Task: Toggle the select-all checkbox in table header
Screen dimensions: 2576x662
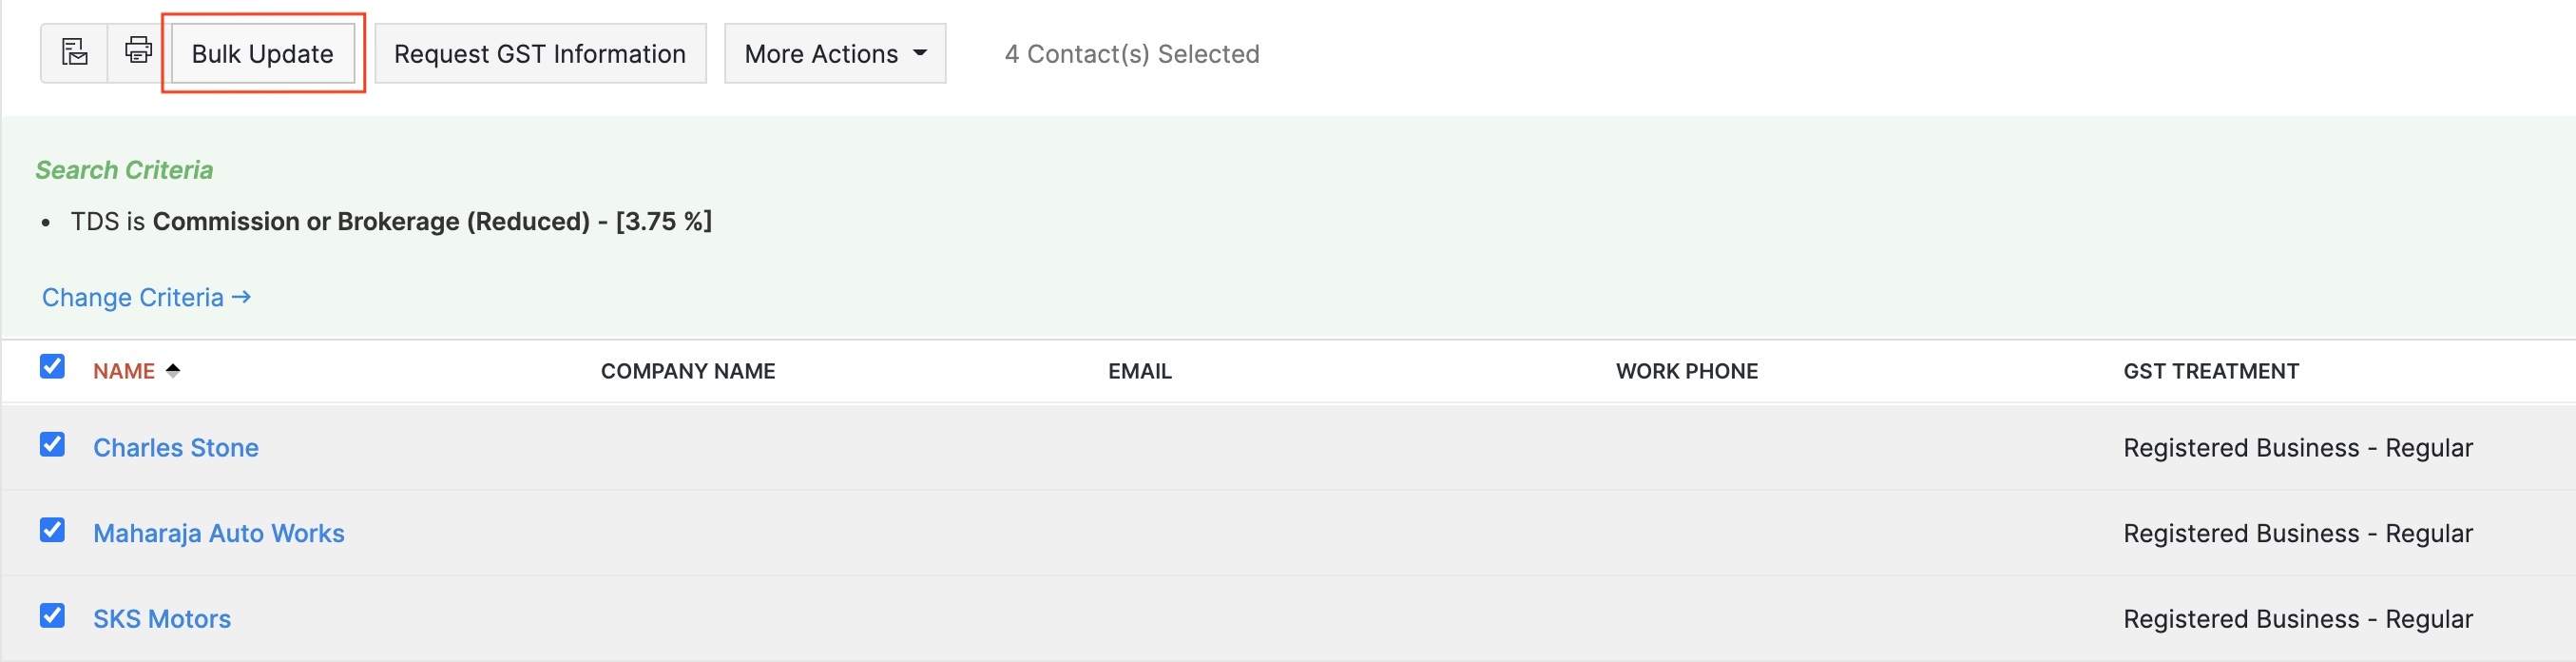Action: pos(53,367)
